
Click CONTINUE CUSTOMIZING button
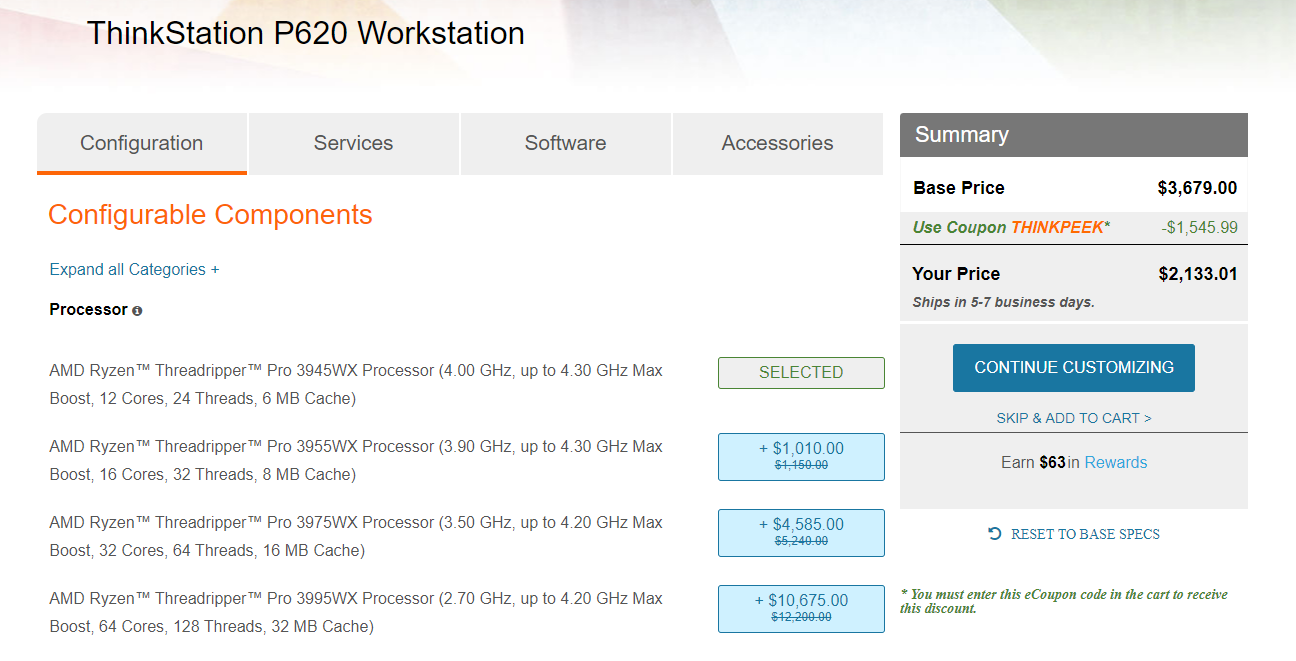tap(1074, 367)
